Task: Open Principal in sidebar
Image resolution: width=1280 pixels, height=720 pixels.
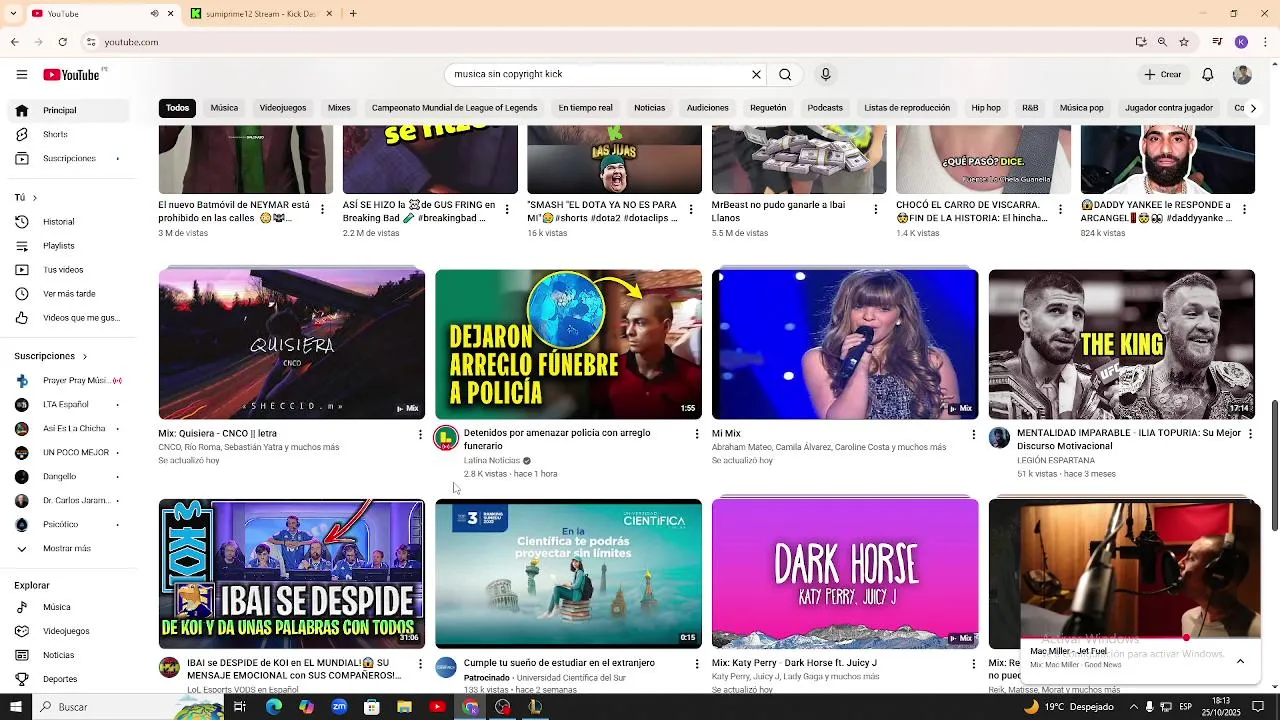Action: [x=59, y=110]
